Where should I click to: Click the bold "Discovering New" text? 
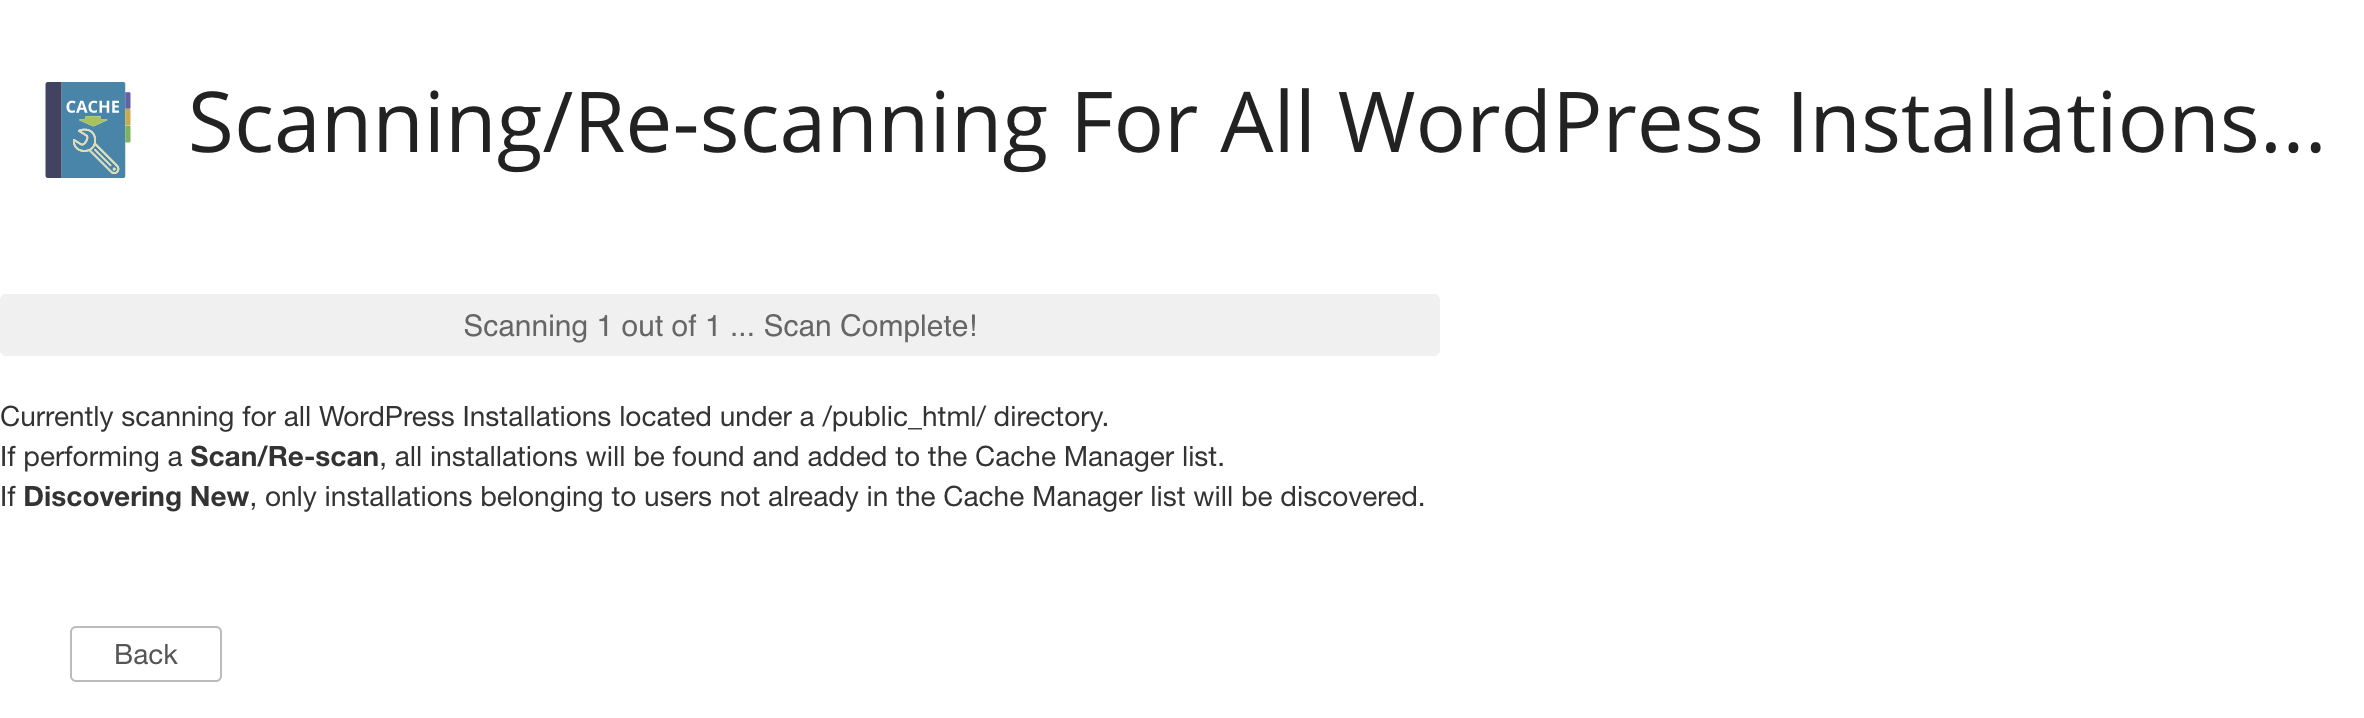tap(136, 497)
